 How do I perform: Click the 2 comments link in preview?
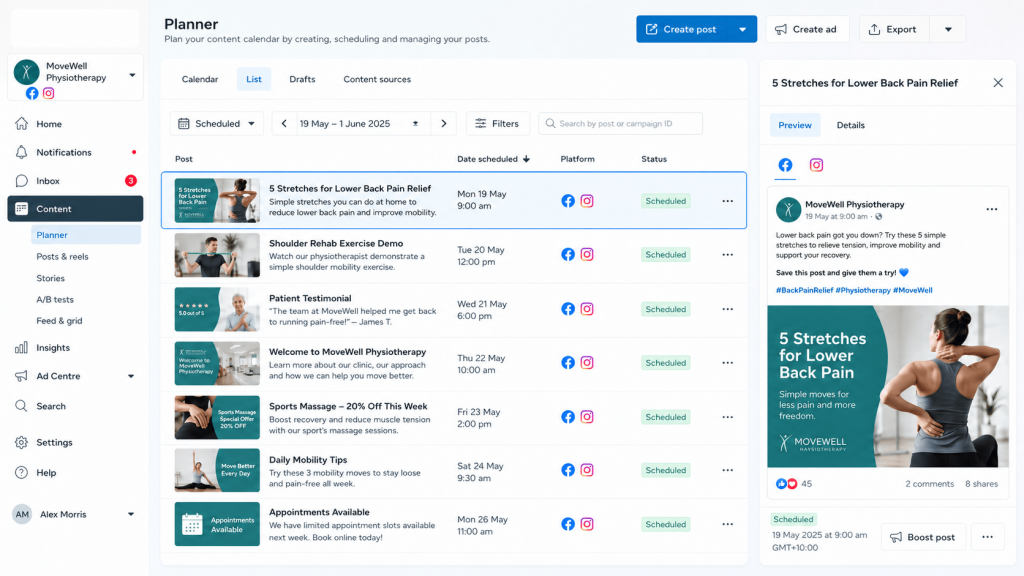(x=929, y=484)
